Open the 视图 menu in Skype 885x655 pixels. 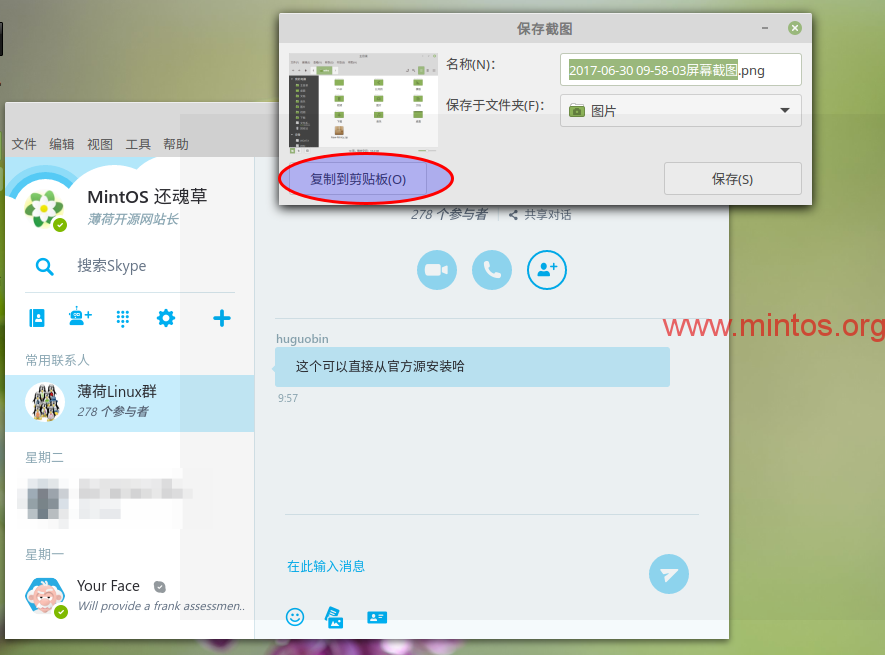pos(100,144)
